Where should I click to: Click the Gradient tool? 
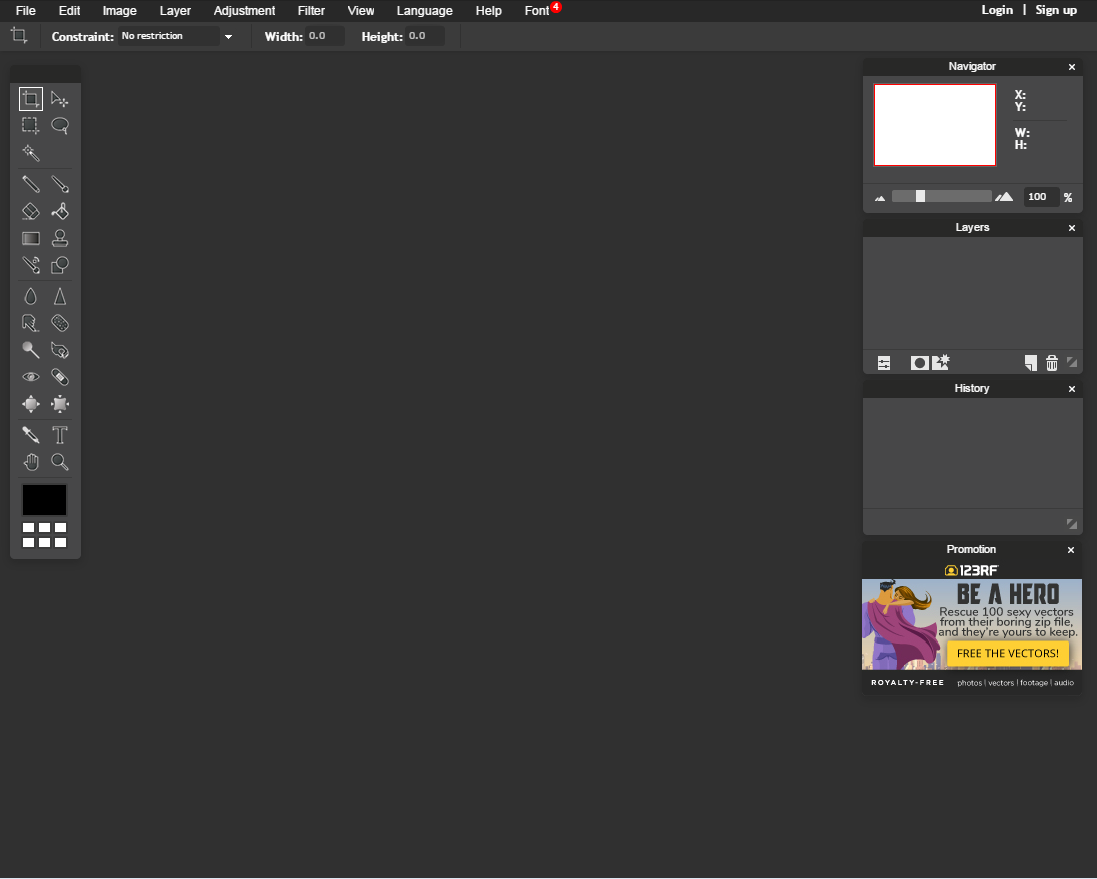click(x=31, y=238)
